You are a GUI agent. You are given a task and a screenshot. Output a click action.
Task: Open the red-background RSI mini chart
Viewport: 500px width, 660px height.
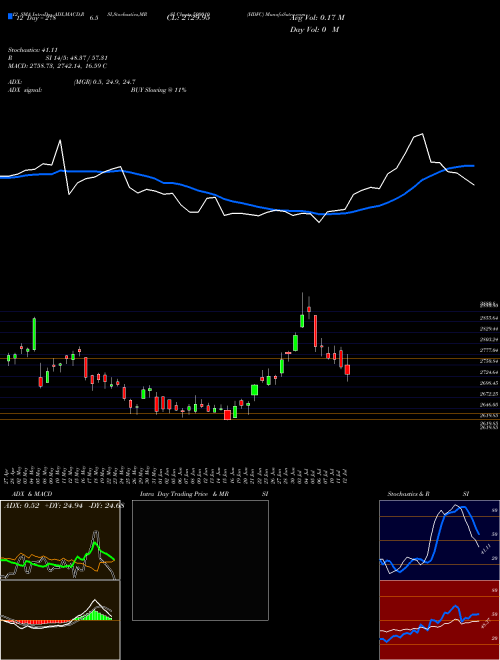pyautogui.click(x=439, y=620)
